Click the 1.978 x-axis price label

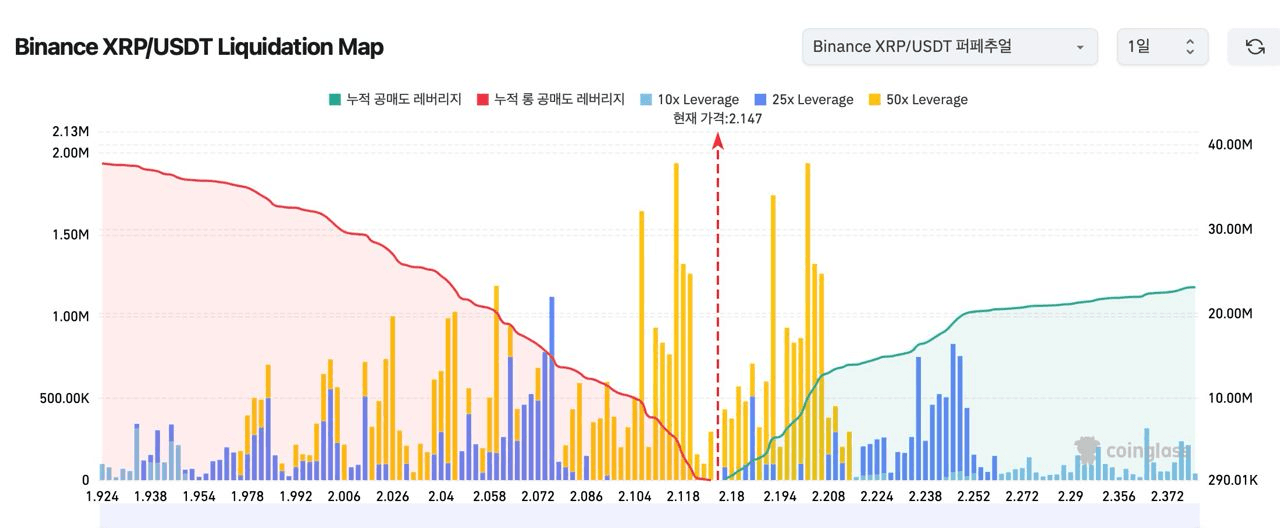click(x=246, y=496)
